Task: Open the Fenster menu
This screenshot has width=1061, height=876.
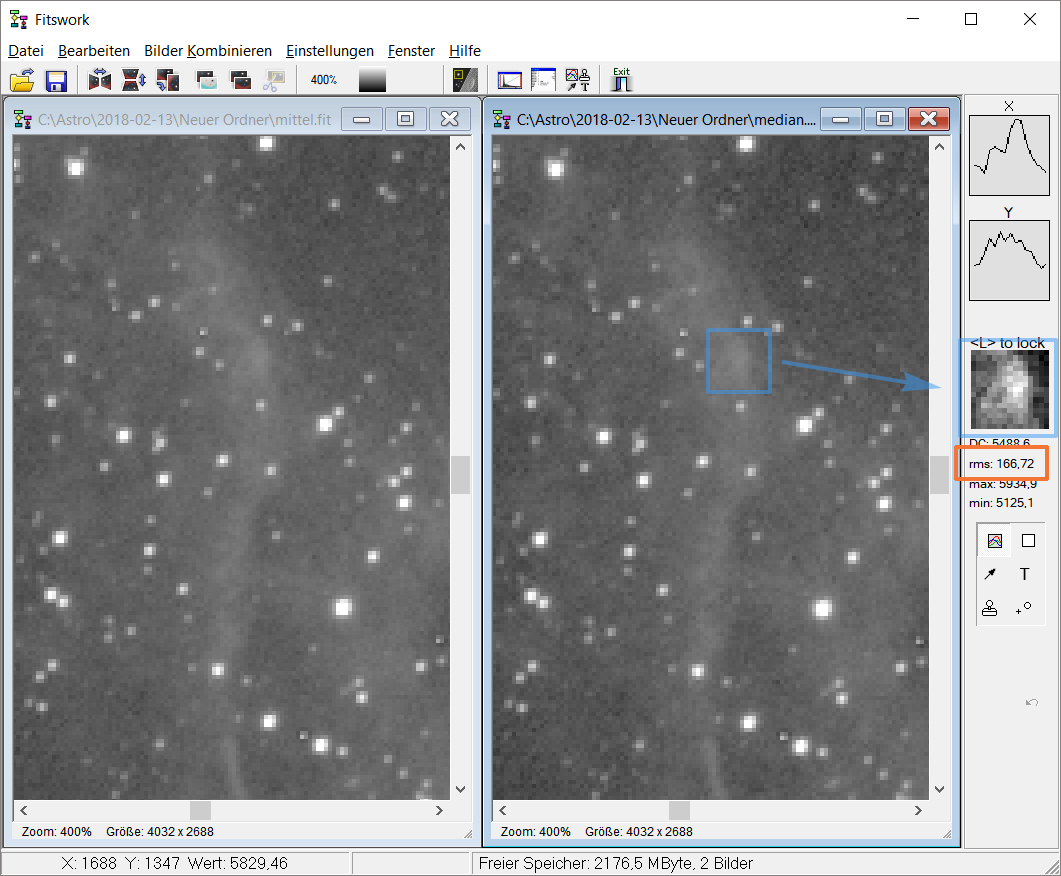Action: [x=411, y=51]
